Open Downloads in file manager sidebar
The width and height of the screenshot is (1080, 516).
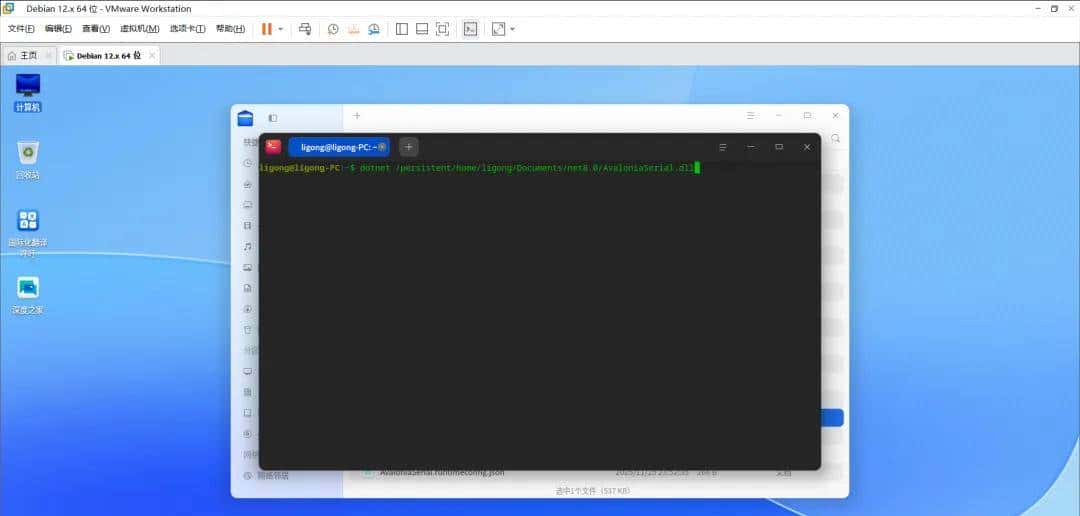pos(248,309)
